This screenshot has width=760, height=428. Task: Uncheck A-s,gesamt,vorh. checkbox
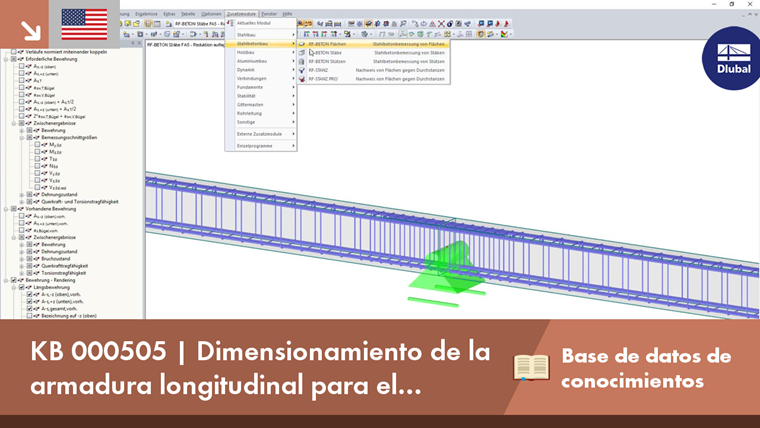29,309
